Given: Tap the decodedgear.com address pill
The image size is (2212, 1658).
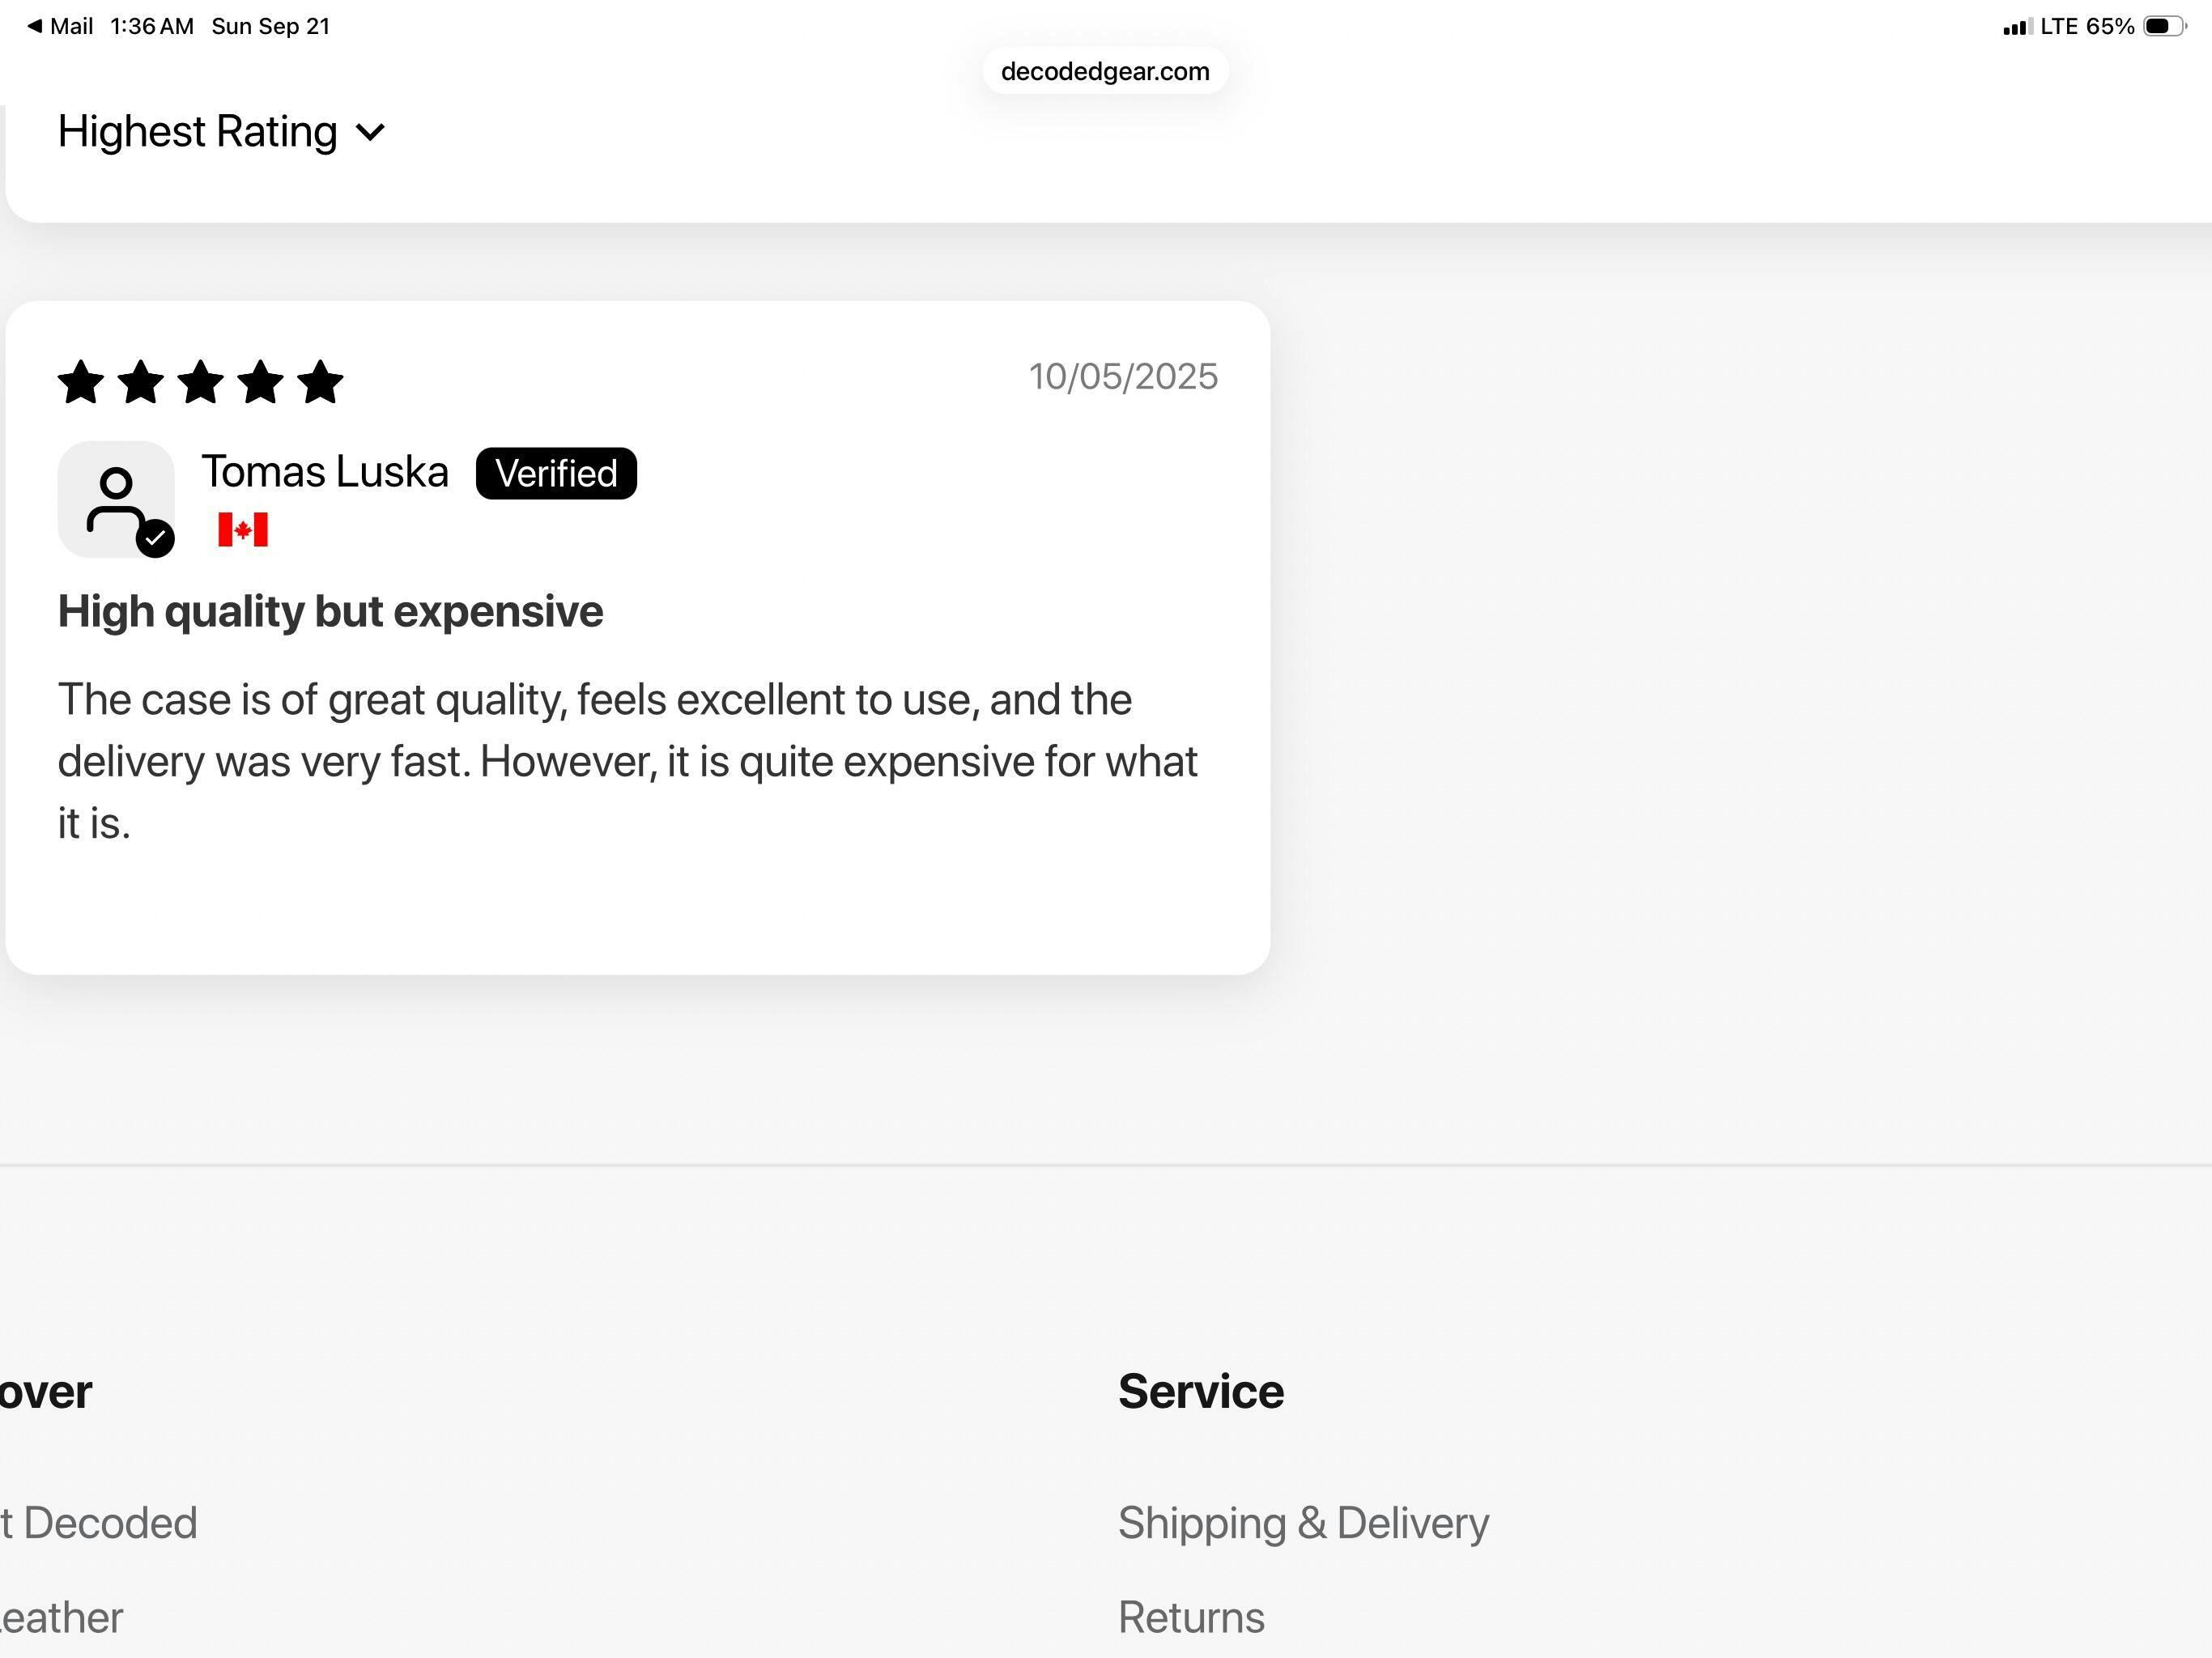Looking at the screenshot, I should tap(1105, 71).
